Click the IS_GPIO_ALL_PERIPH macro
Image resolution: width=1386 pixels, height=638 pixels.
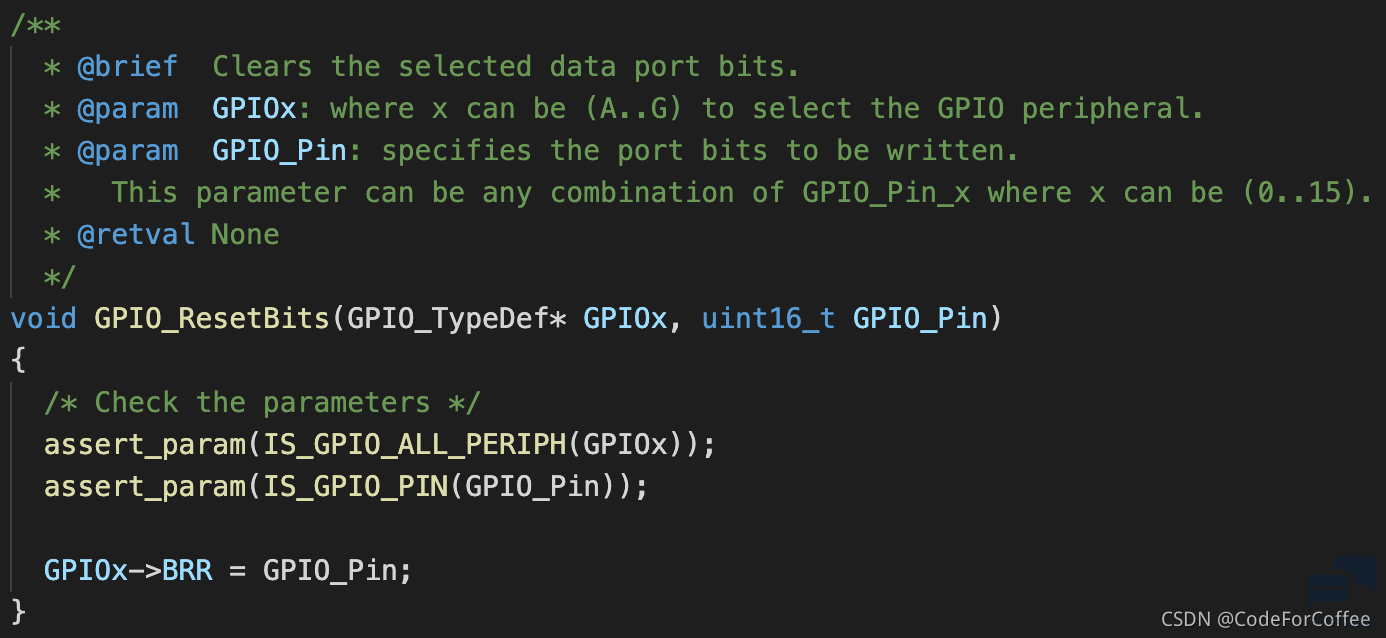[414, 445]
